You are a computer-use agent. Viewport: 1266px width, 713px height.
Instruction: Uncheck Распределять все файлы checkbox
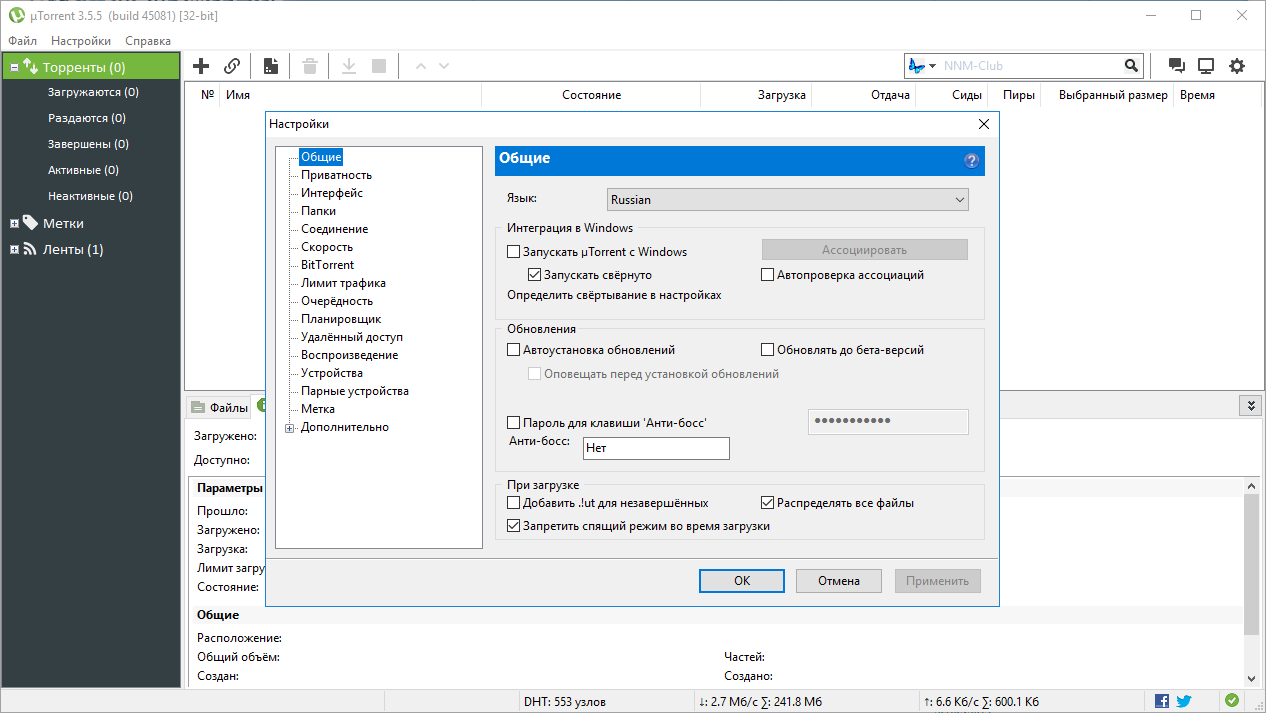(x=768, y=503)
